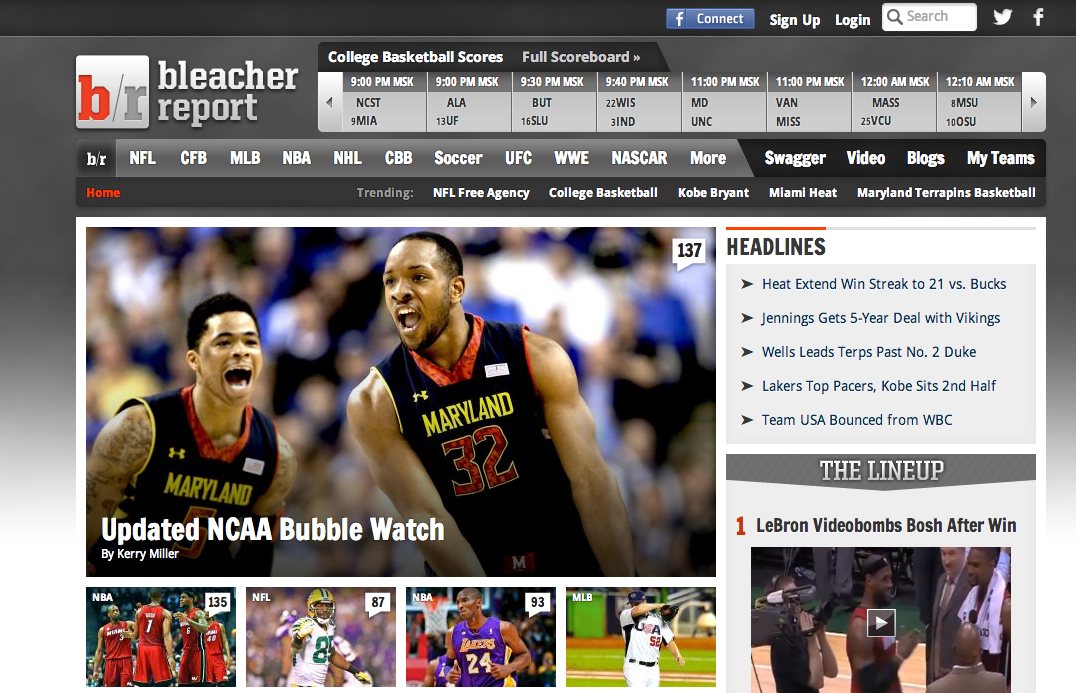The height and width of the screenshot is (693, 1076).
Task: Open Miami Heat NBA thumbnail story
Action: click(161, 637)
